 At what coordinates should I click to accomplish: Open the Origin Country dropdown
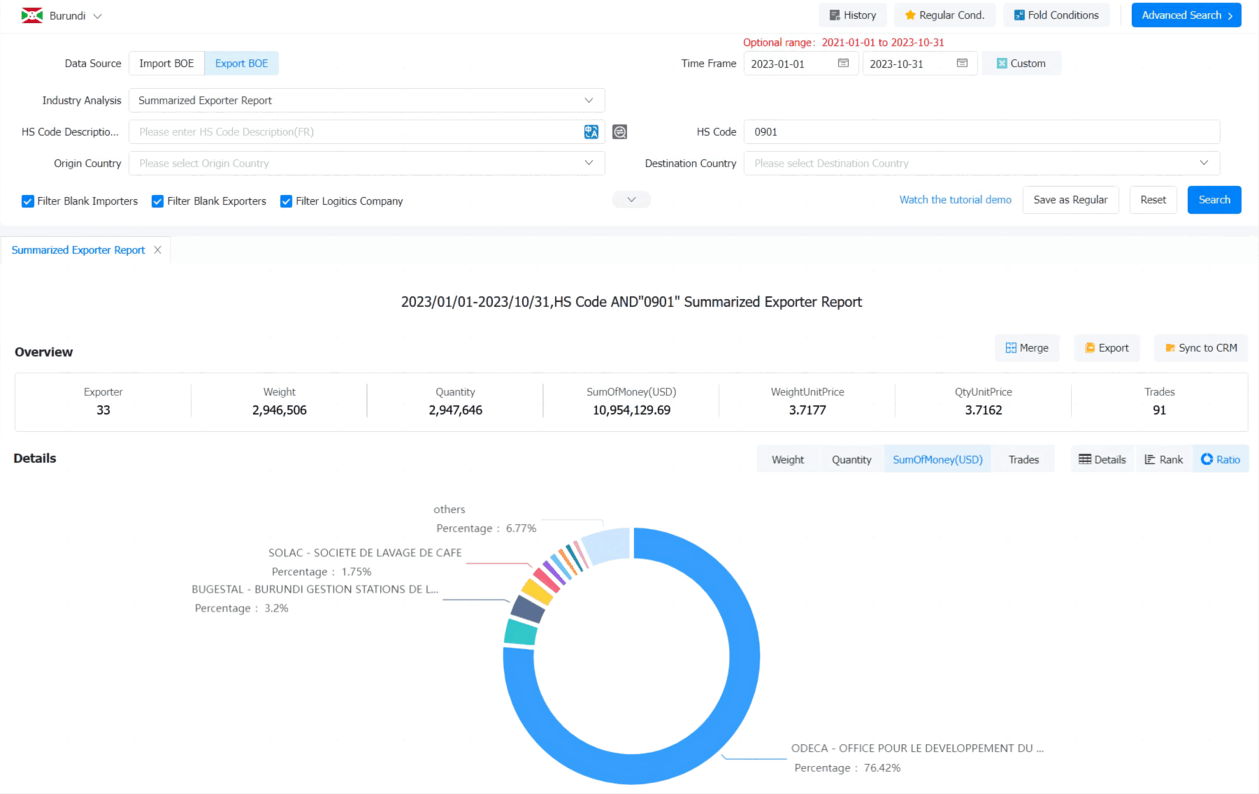coord(366,163)
